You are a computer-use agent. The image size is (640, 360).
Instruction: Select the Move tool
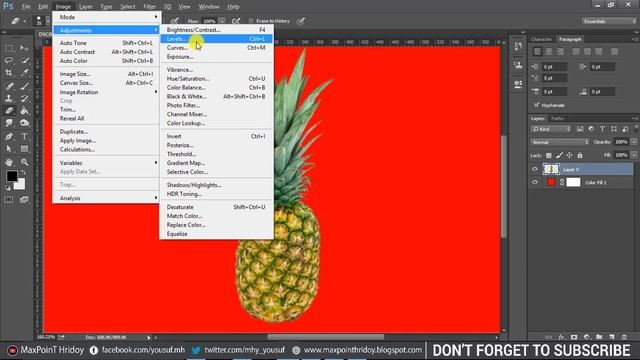[x=24, y=48]
